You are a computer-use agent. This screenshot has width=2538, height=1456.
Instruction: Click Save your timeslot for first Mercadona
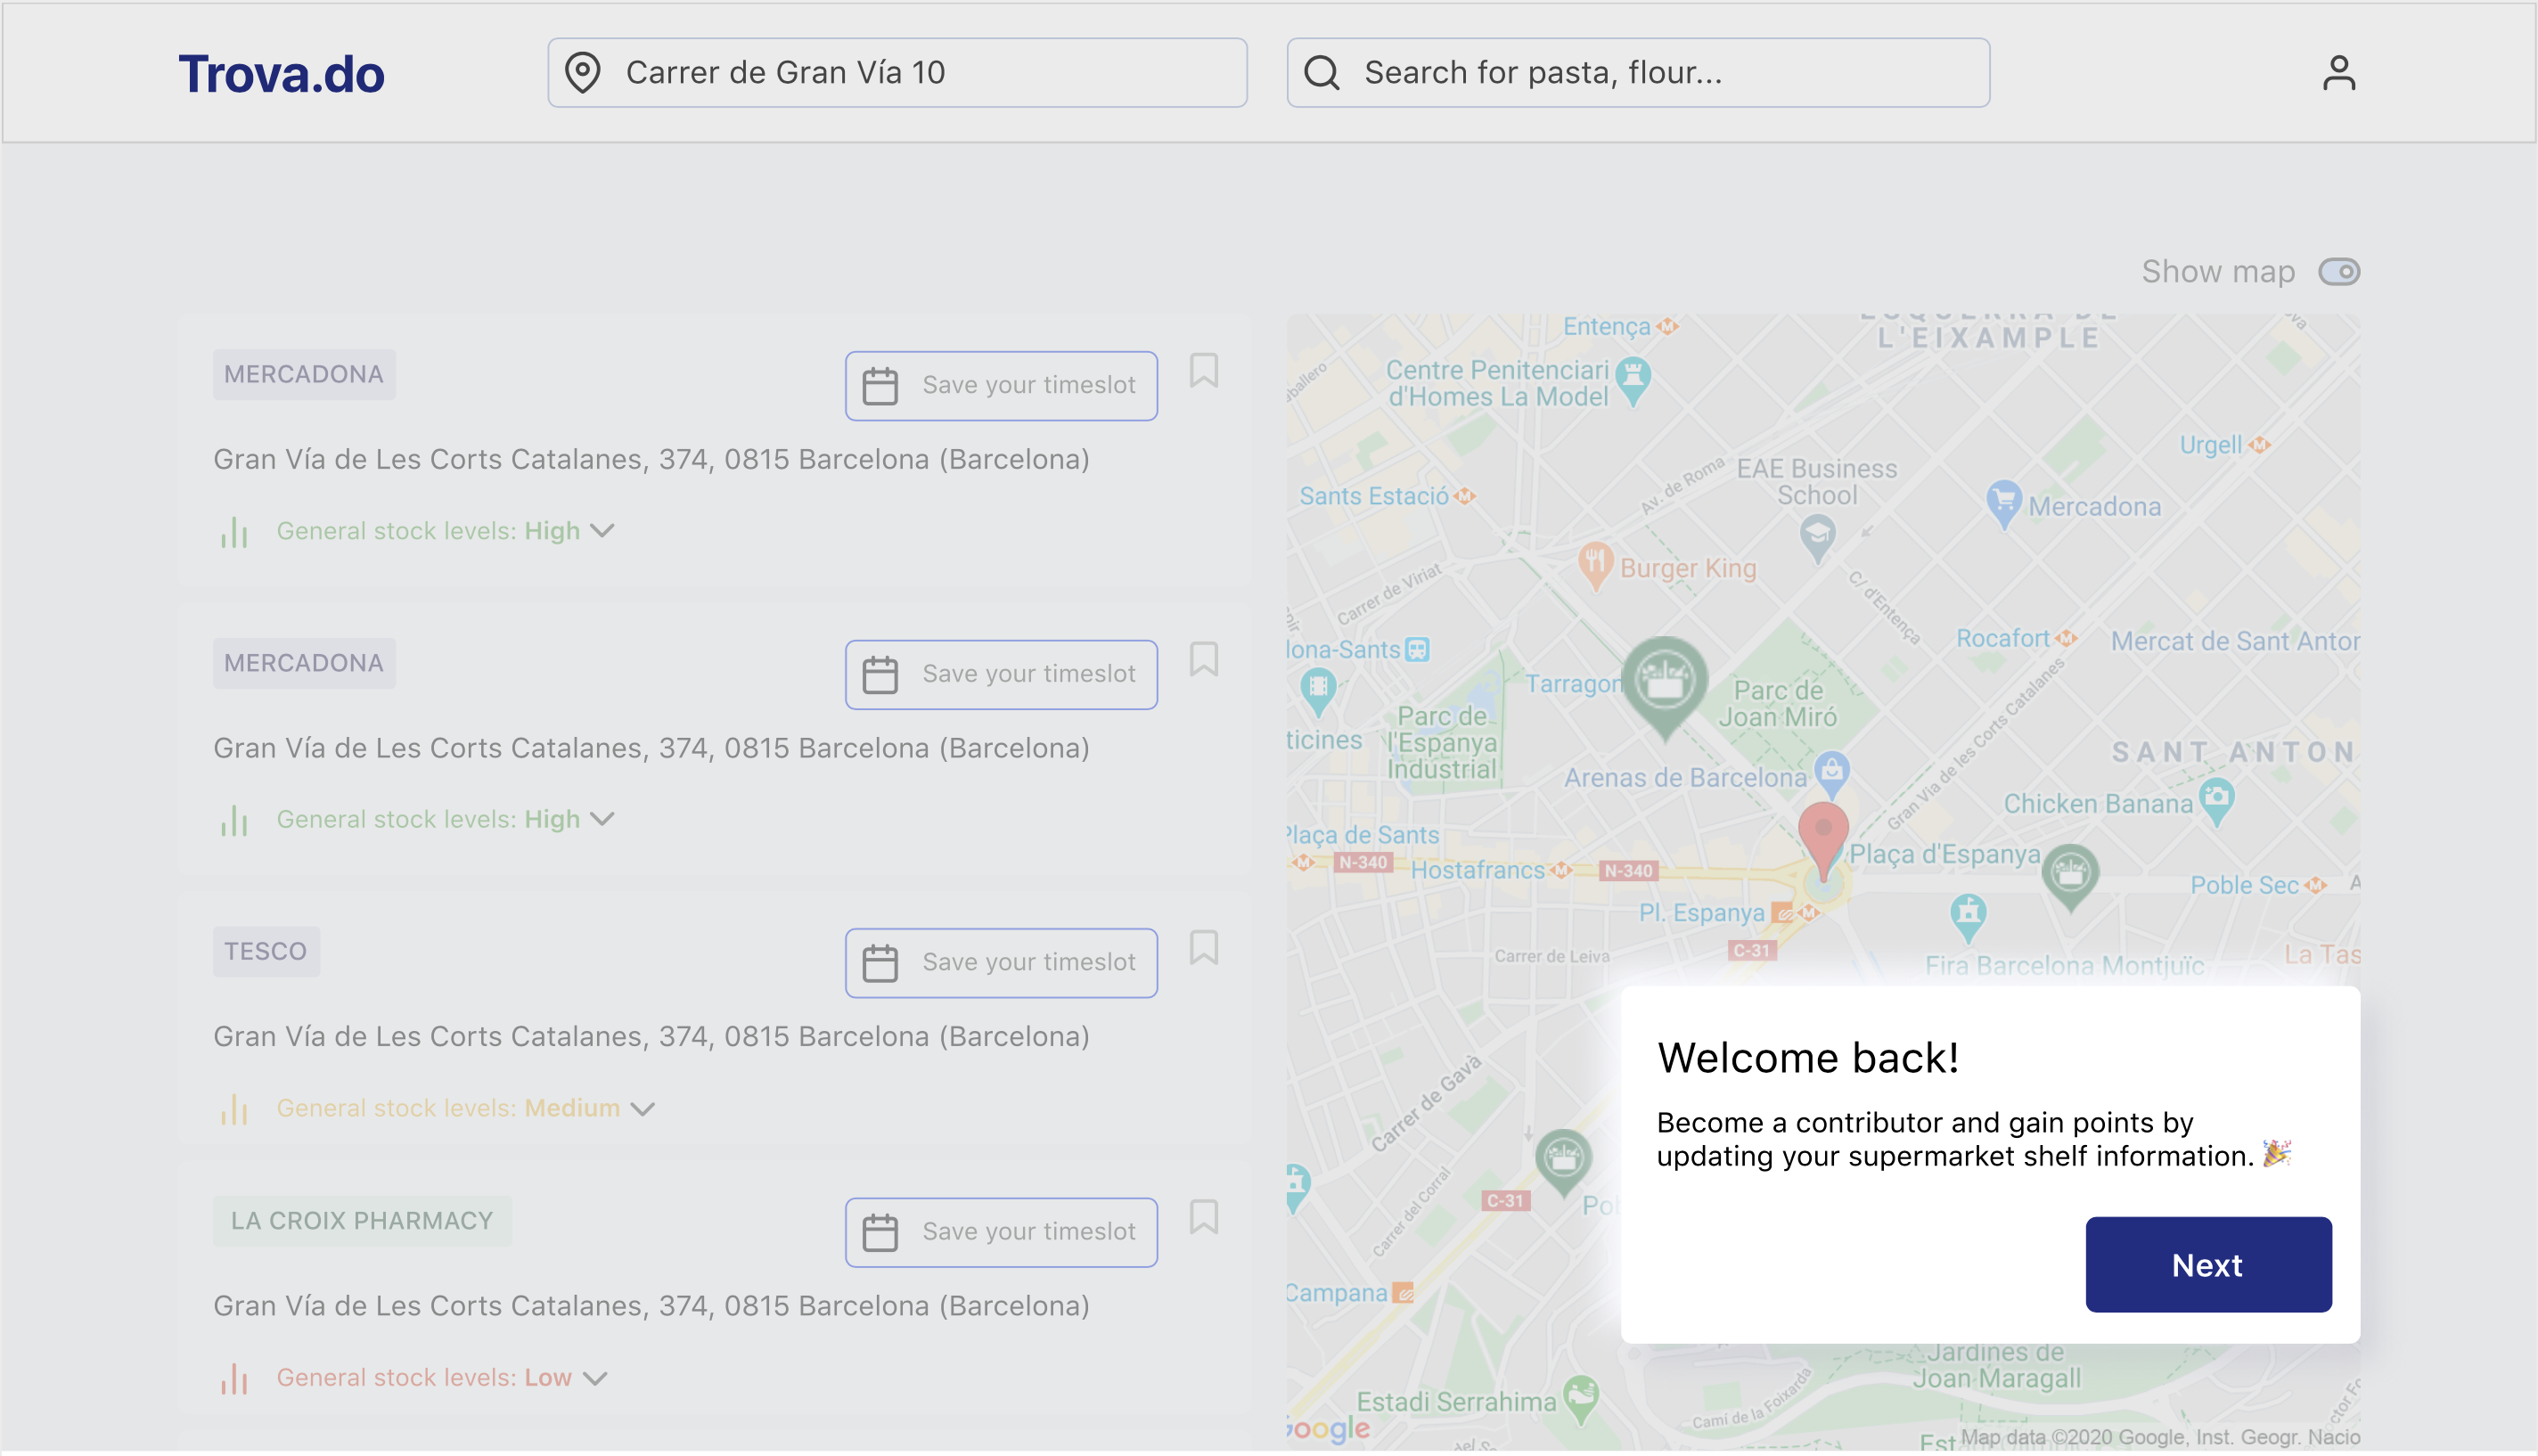[x=1001, y=385]
